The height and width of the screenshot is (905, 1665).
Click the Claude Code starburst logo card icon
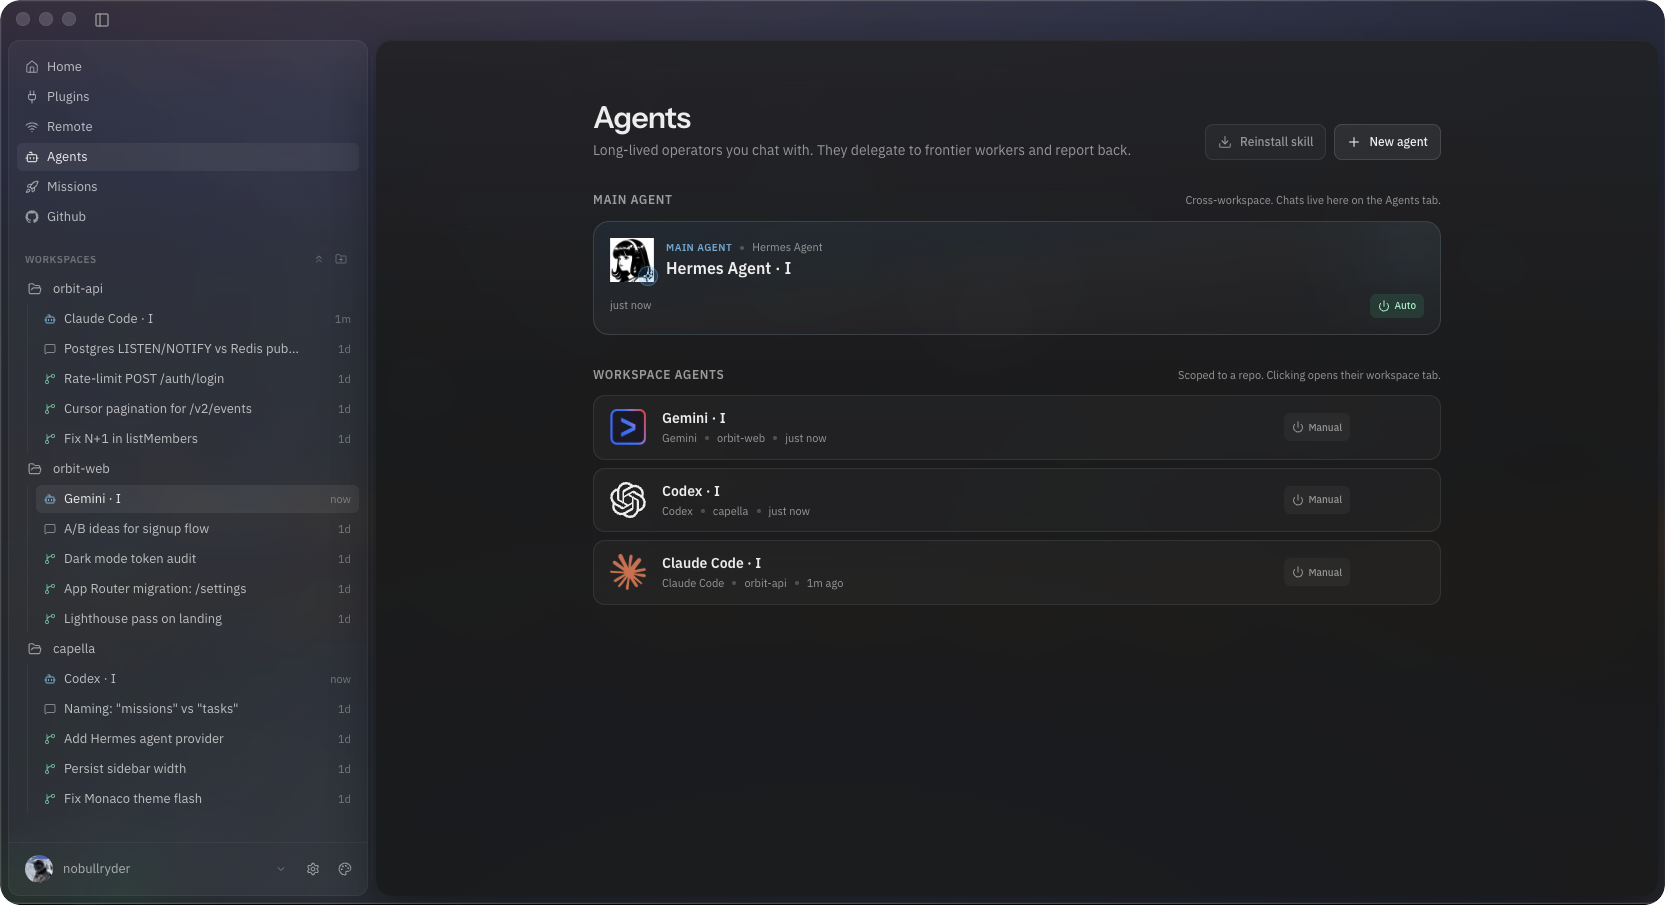[x=628, y=572]
